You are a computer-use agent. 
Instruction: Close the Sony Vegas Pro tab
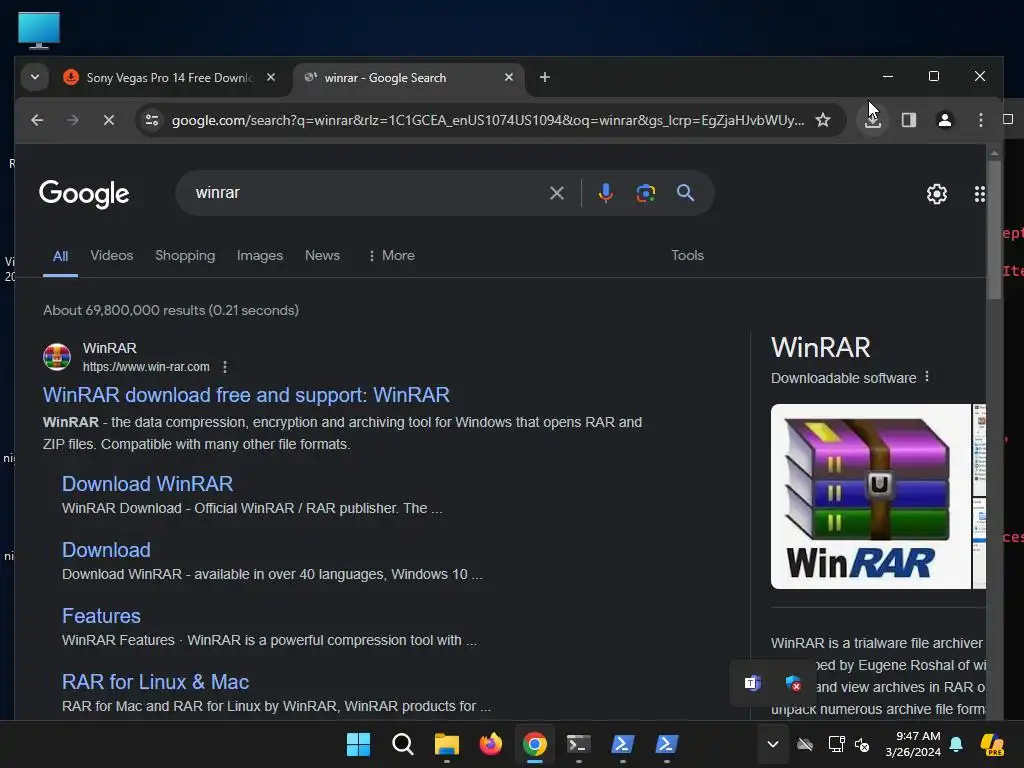coord(271,77)
